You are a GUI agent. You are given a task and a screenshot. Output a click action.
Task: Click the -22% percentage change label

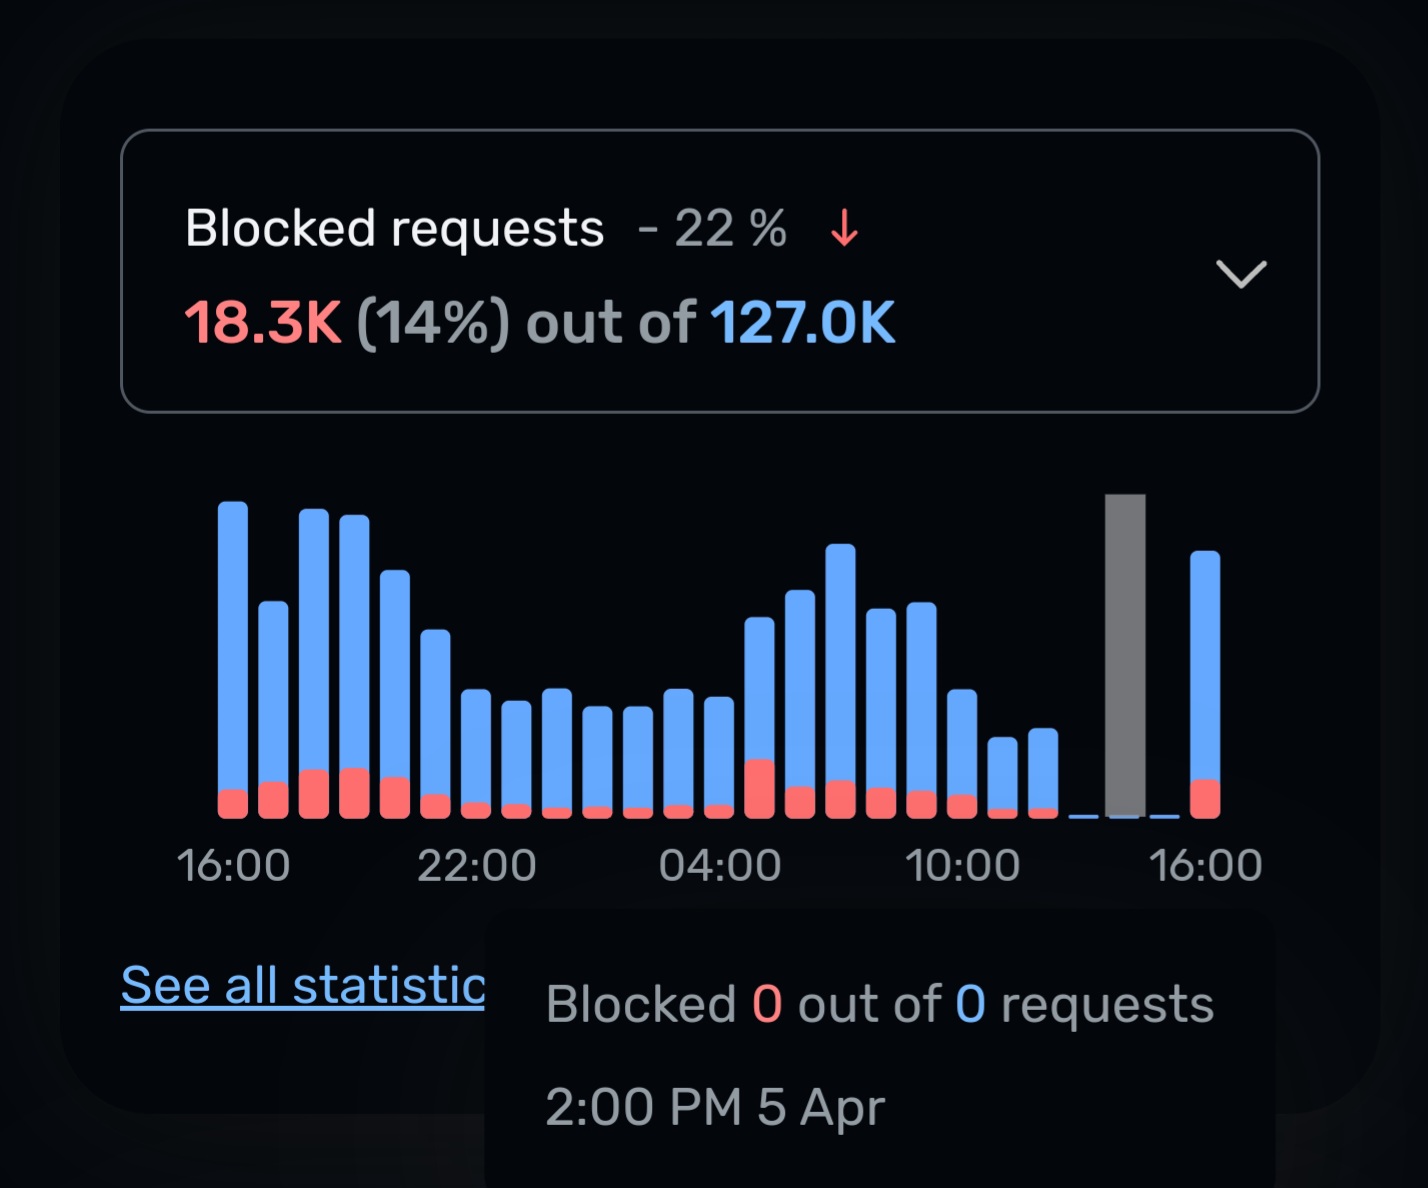[x=711, y=228]
